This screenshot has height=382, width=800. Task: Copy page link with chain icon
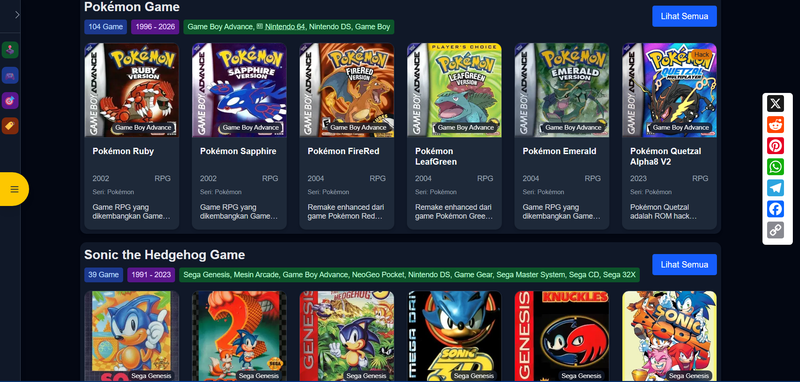pos(776,230)
